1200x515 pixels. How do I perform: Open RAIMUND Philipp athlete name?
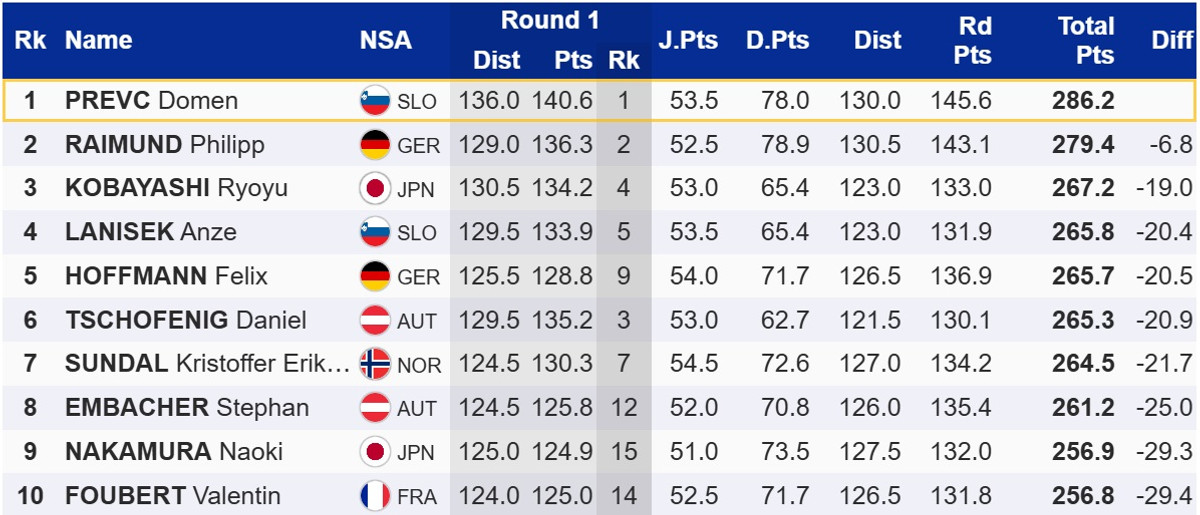coord(164,145)
